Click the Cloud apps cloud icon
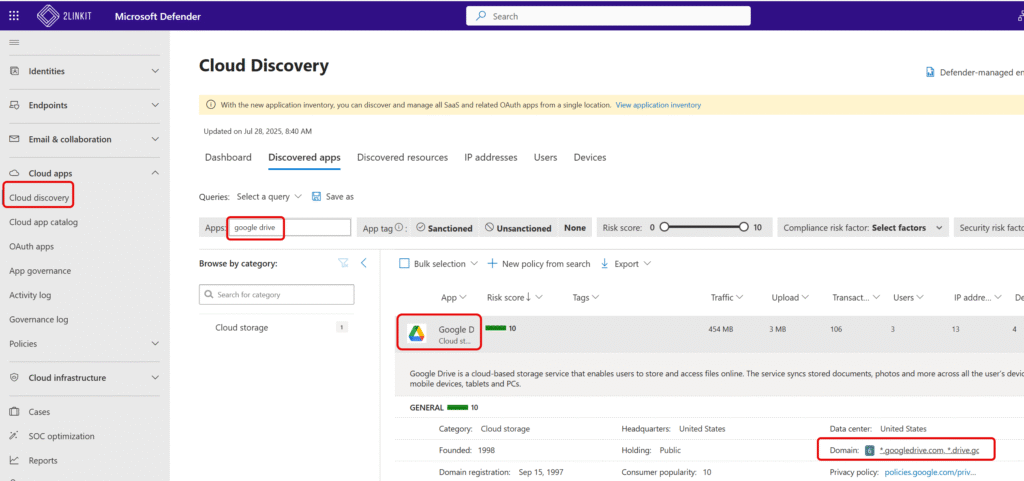Screen dimensions: 1024x481 tap(15, 174)
